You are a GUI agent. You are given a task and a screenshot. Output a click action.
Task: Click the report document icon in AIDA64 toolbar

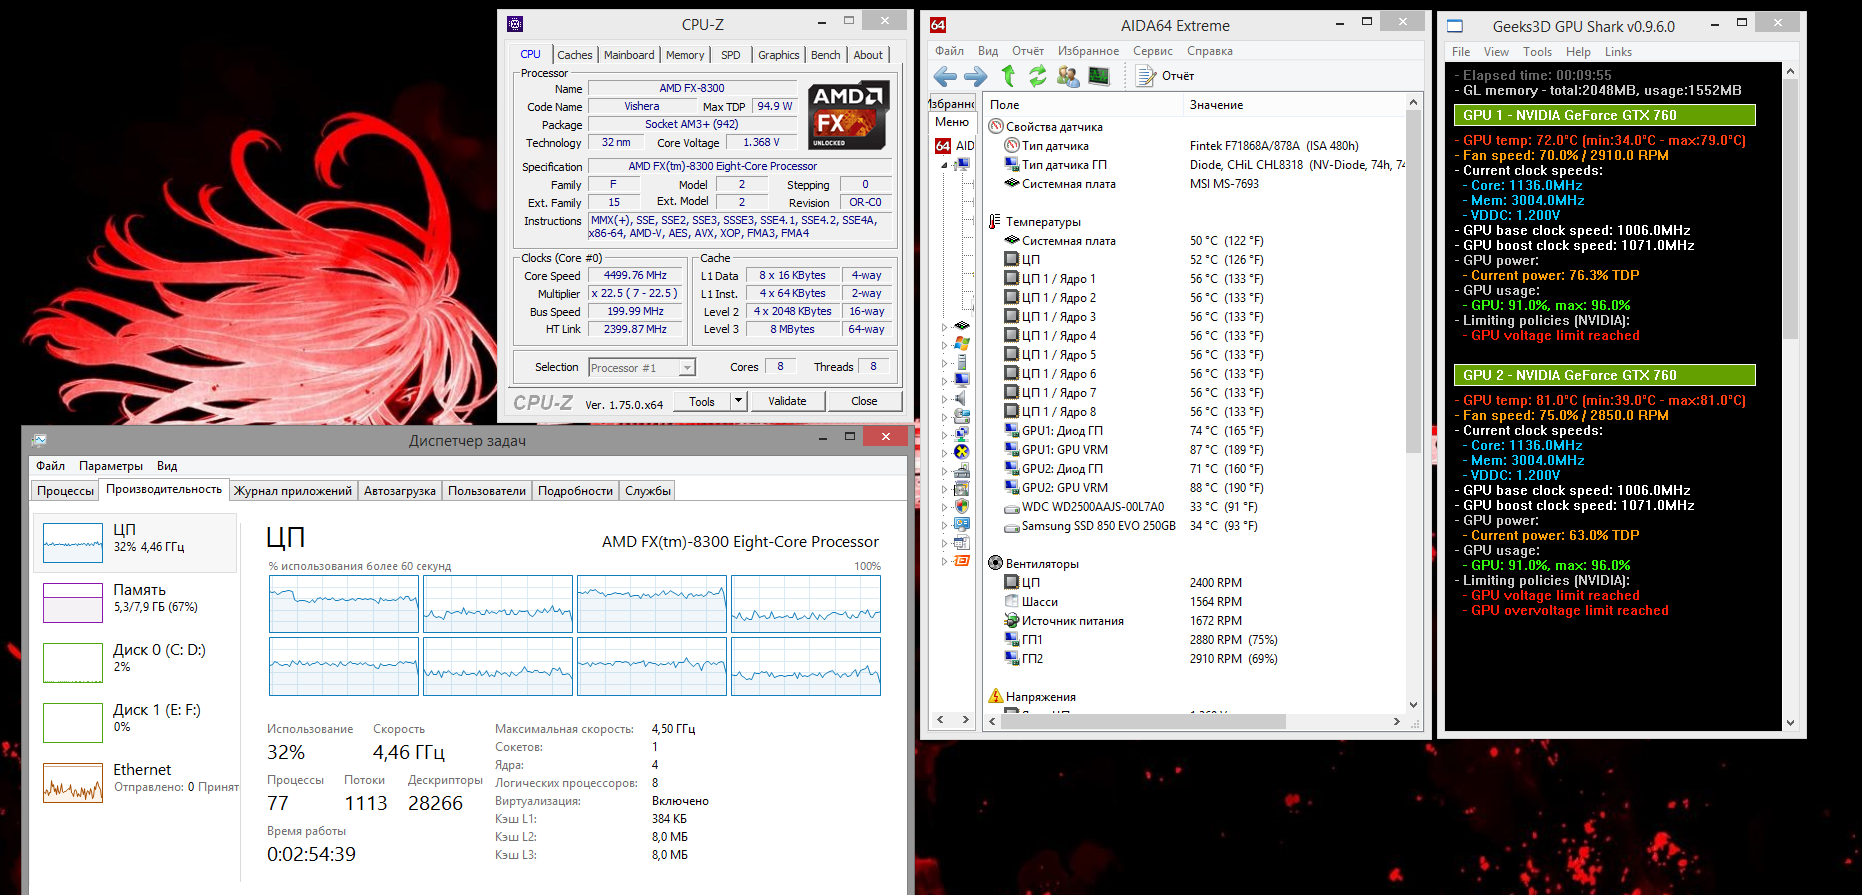[1146, 76]
